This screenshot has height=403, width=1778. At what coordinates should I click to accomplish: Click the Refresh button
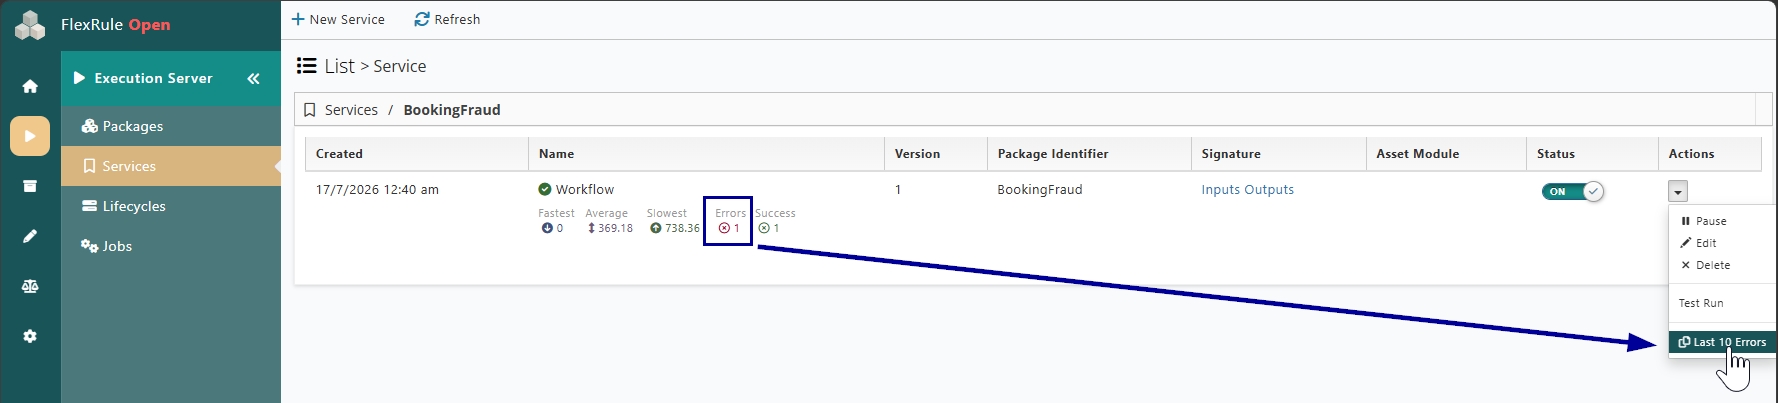click(447, 19)
